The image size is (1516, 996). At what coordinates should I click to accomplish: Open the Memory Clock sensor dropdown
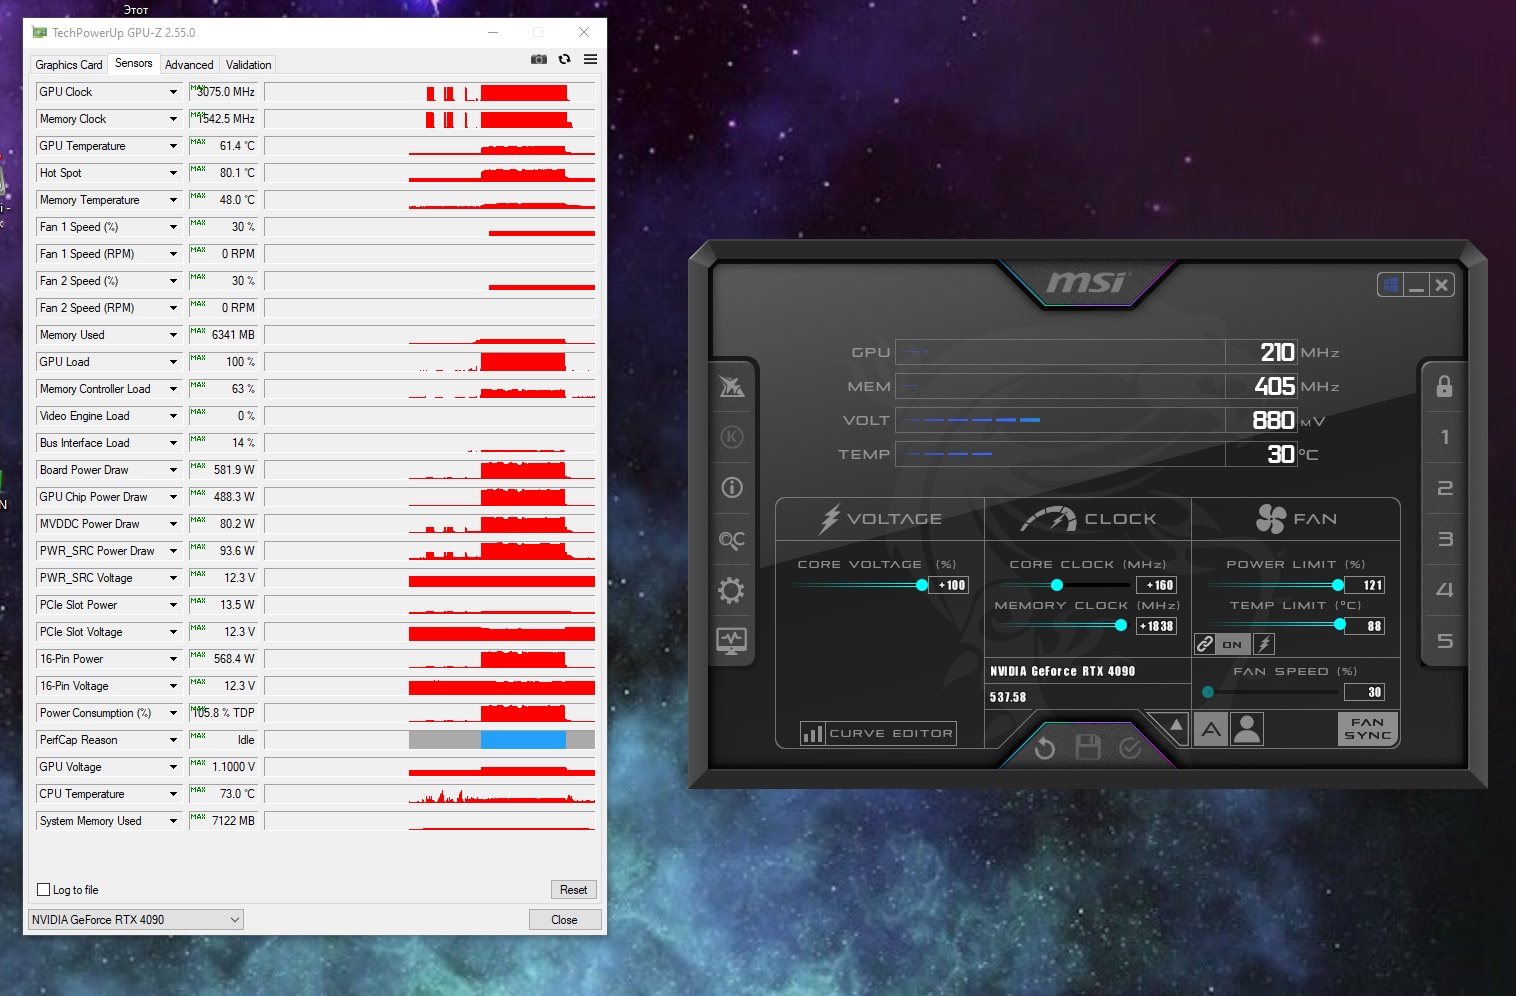[173, 119]
